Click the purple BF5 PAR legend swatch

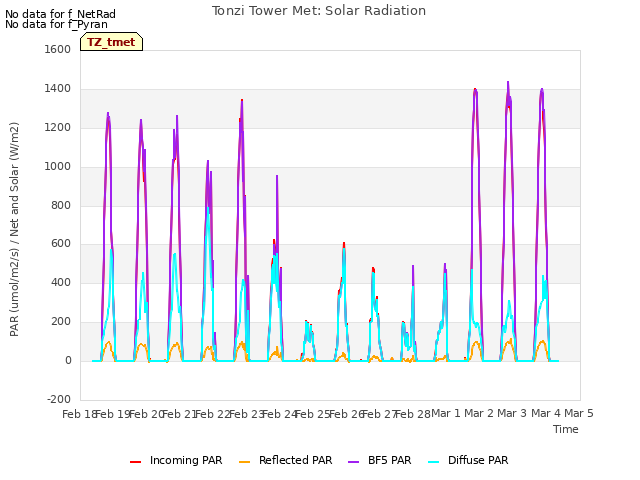tap(353, 462)
